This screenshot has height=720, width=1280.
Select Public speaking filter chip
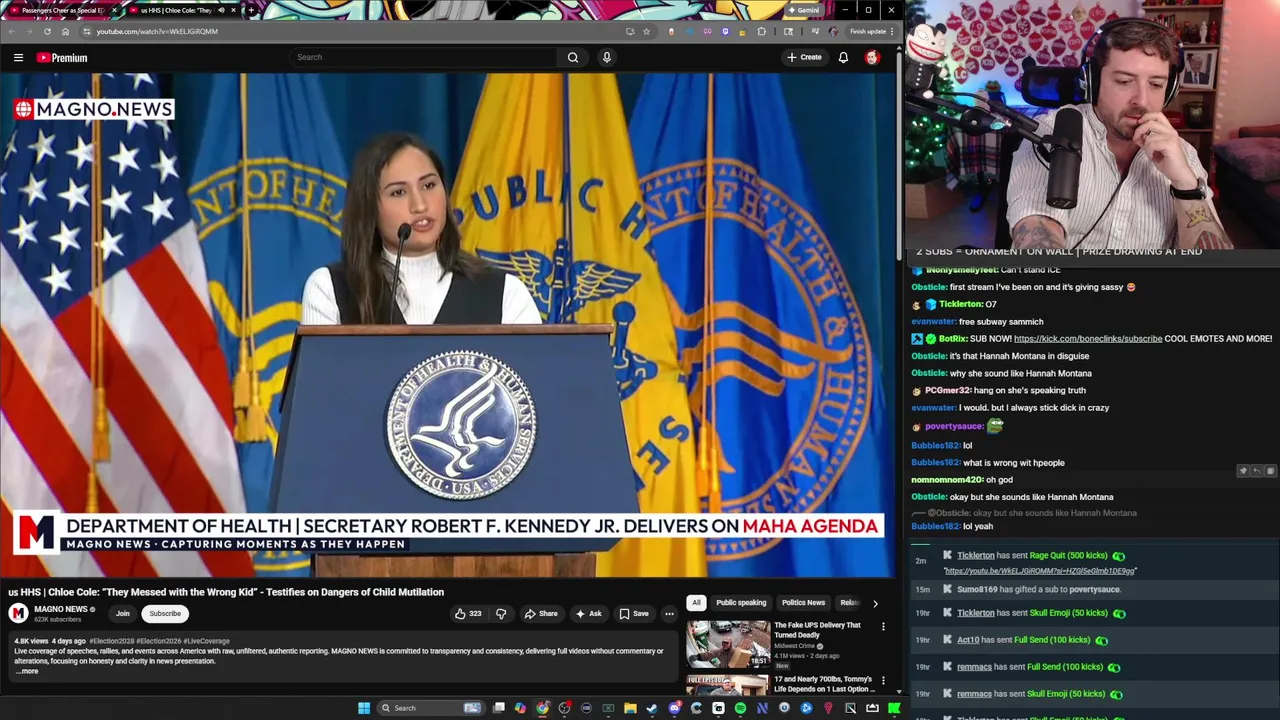click(x=741, y=603)
